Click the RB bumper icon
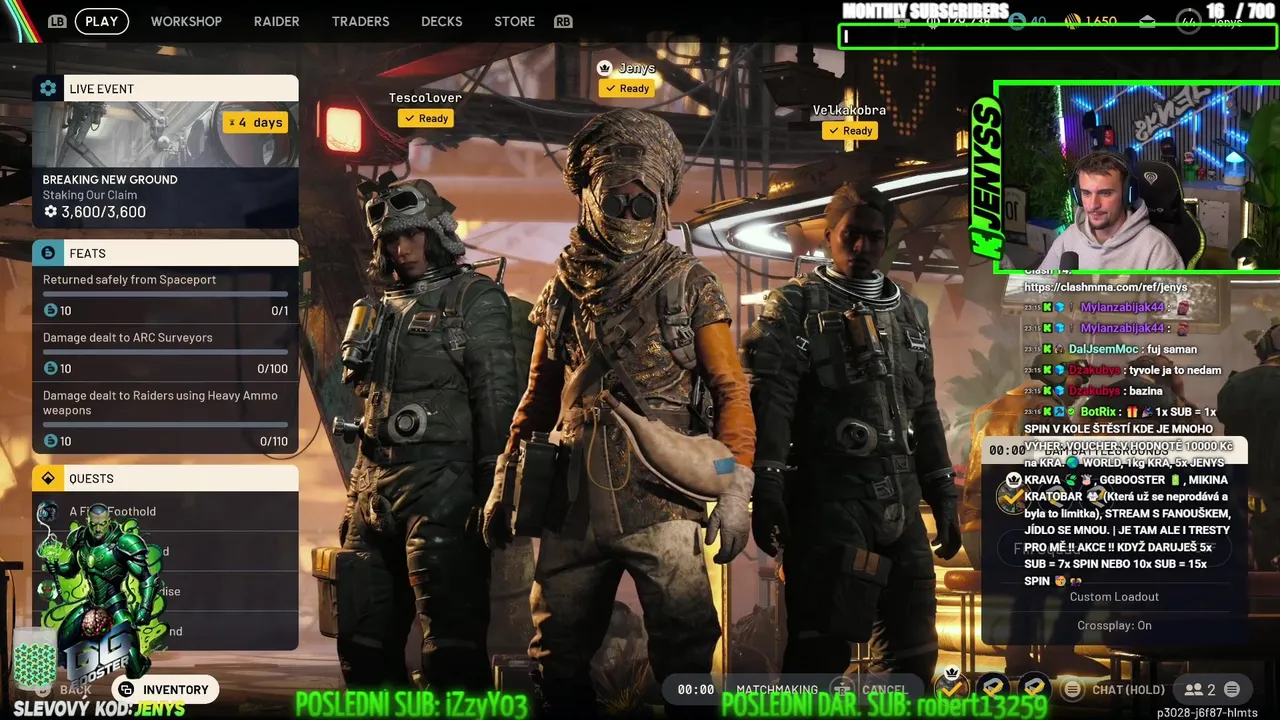1280x720 pixels. tap(563, 21)
